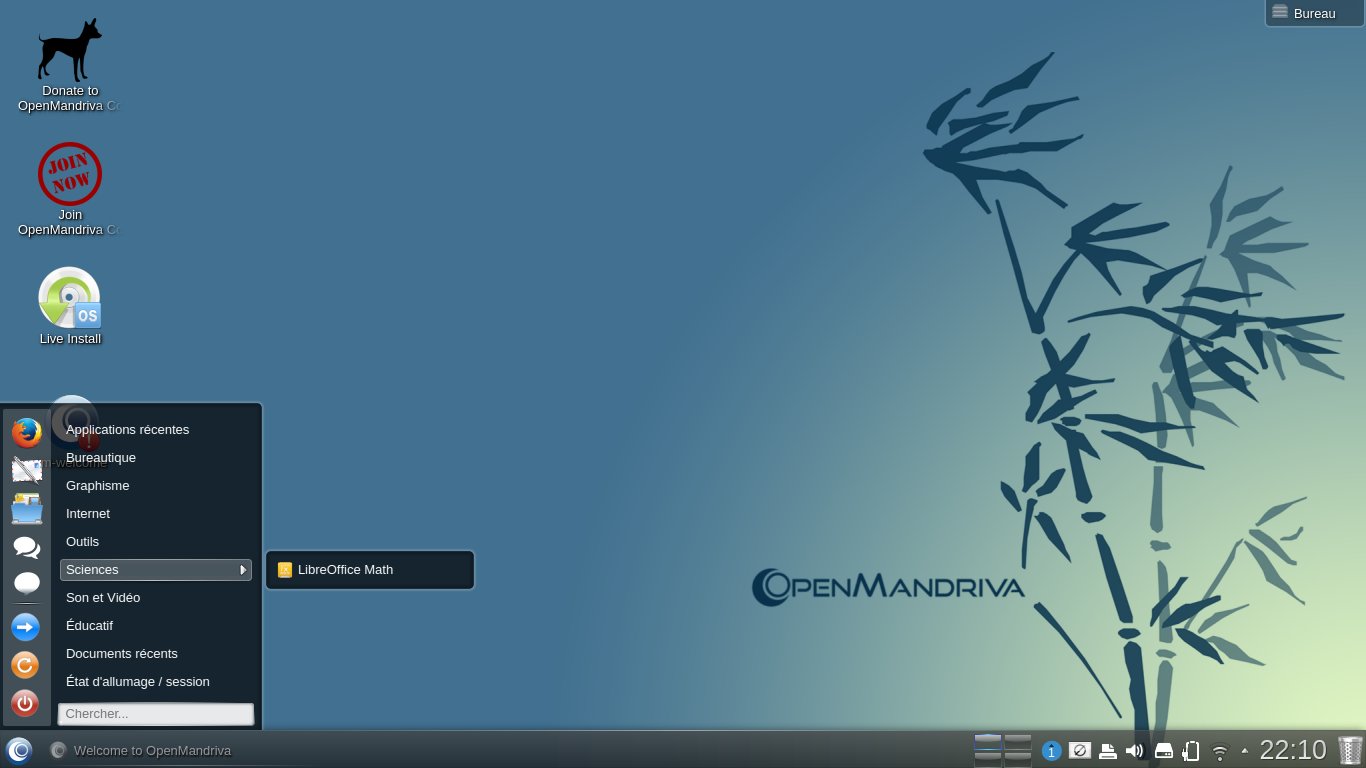Open the battery power tray icon
The image size is (1366, 768).
pyautogui.click(x=1191, y=750)
